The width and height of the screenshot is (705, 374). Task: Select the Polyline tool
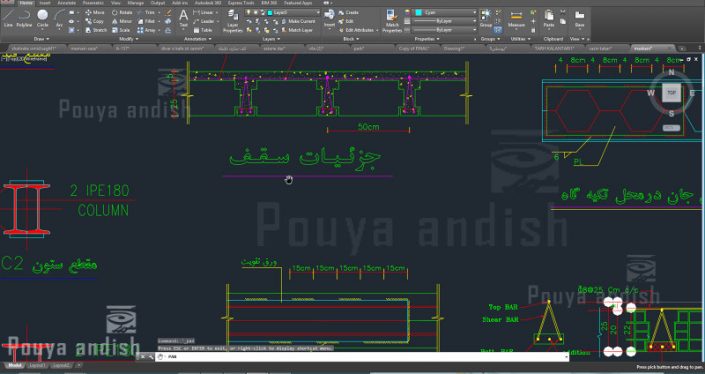point(24,18)
